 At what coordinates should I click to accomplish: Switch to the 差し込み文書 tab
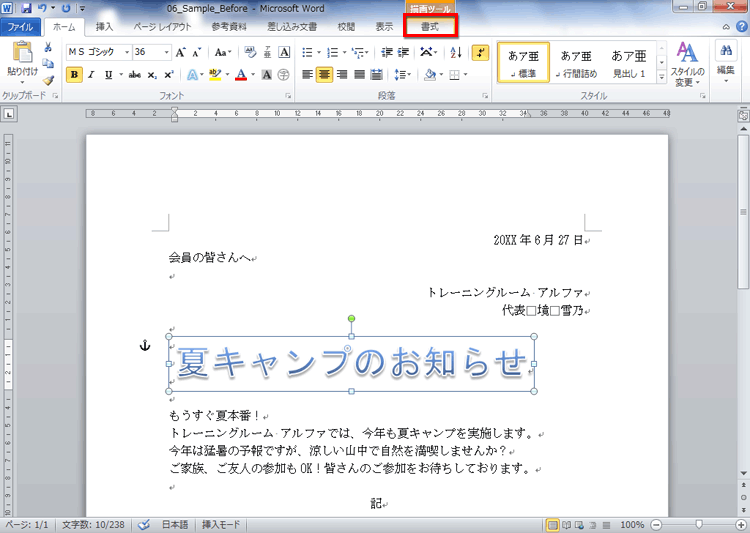click(292, 27)
